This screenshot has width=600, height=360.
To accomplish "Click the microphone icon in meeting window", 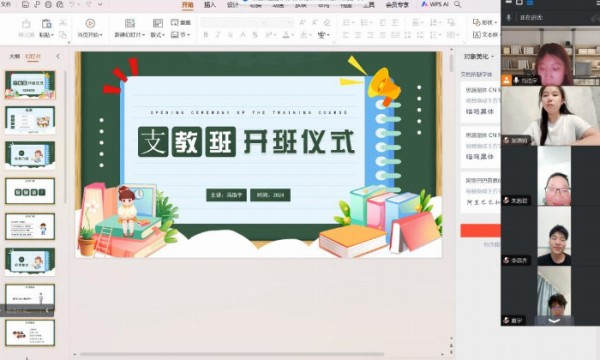I will point(509,18).
